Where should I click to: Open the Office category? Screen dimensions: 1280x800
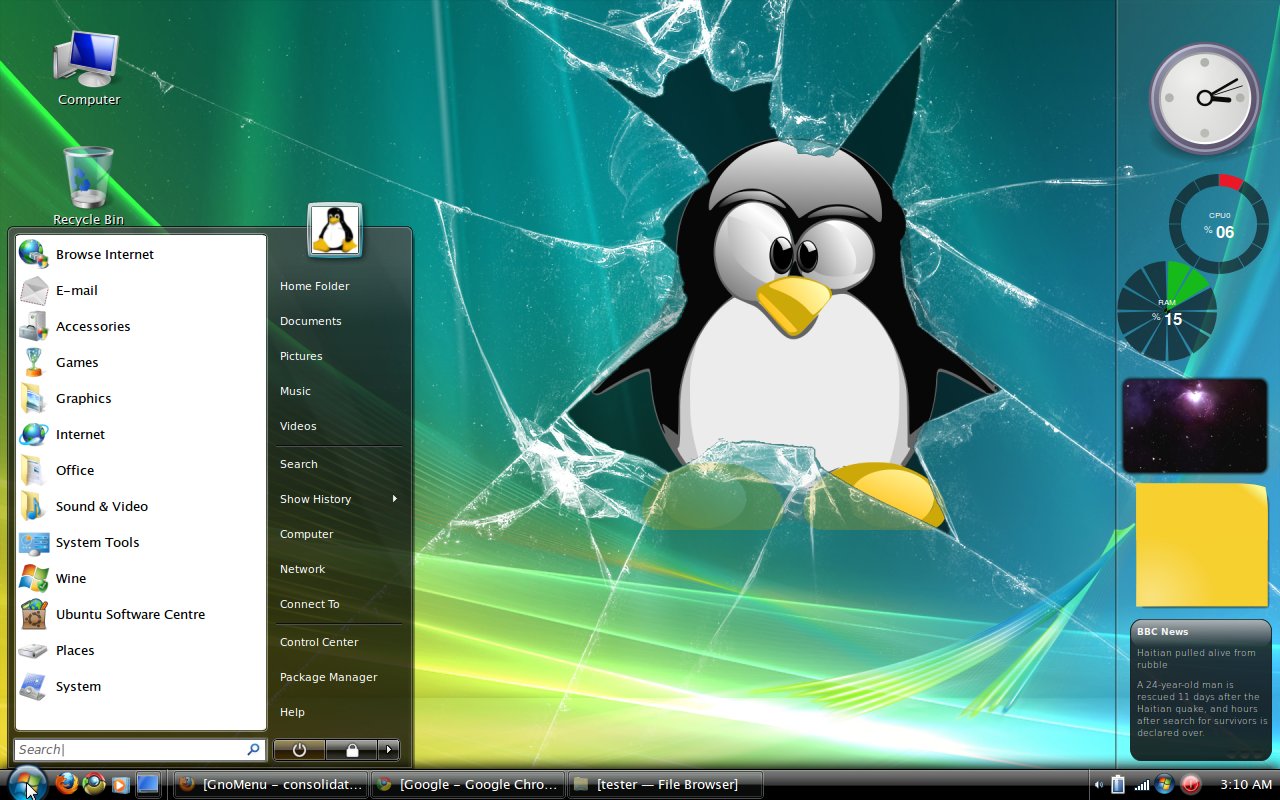[141, 470]
